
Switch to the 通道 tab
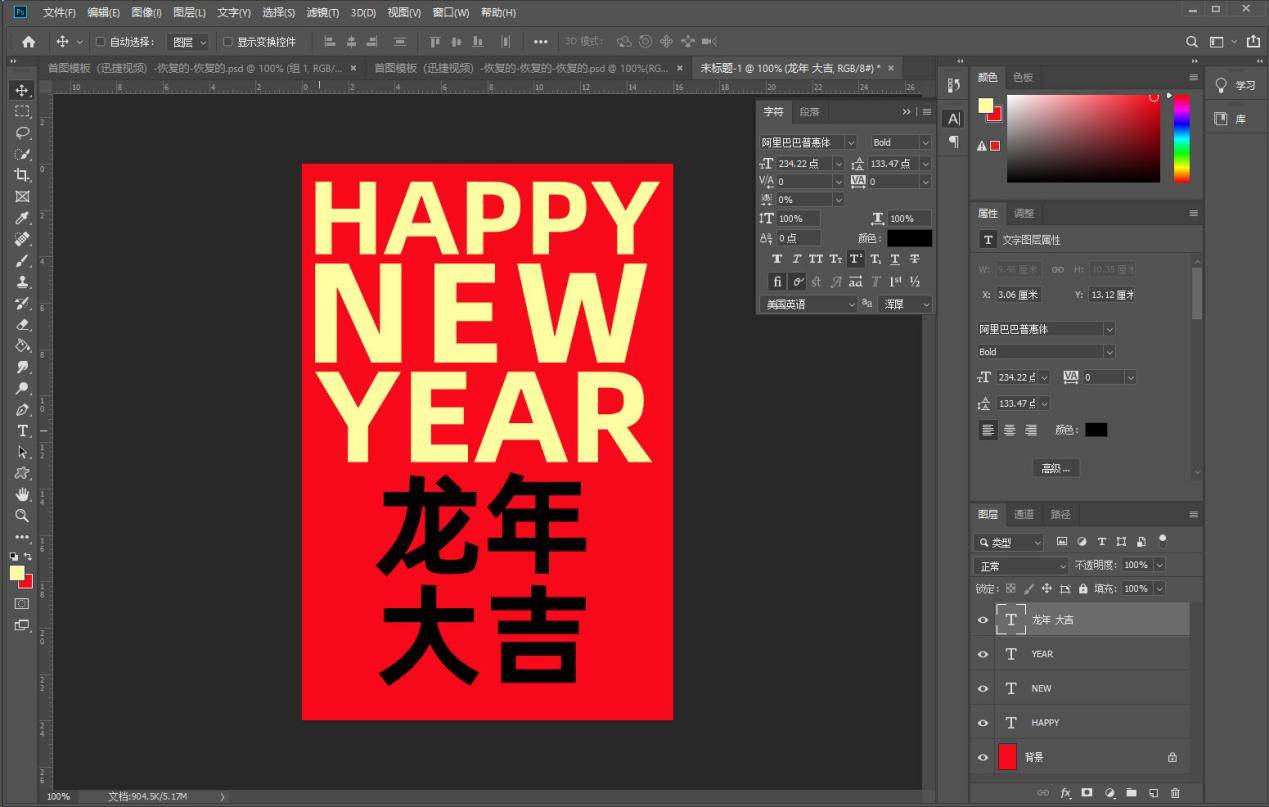(1024, 514)
